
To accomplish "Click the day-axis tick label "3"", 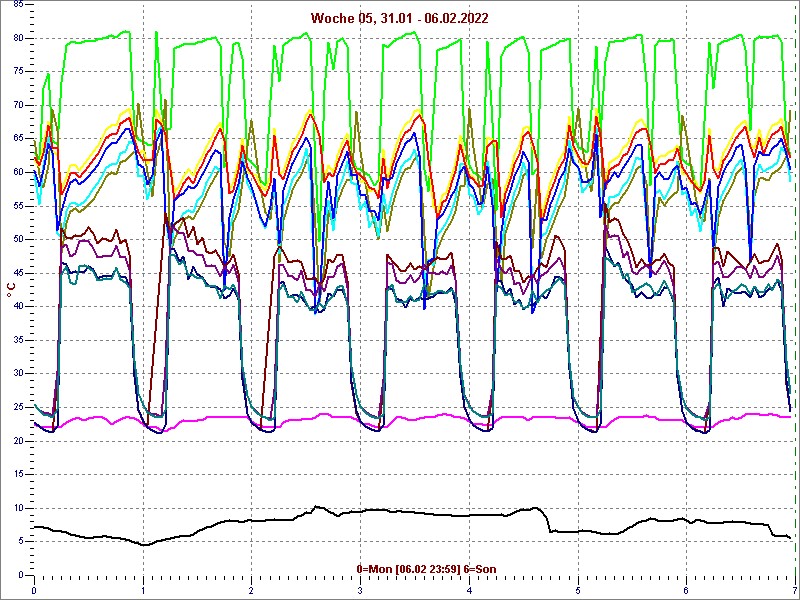I will pos(360,591).
